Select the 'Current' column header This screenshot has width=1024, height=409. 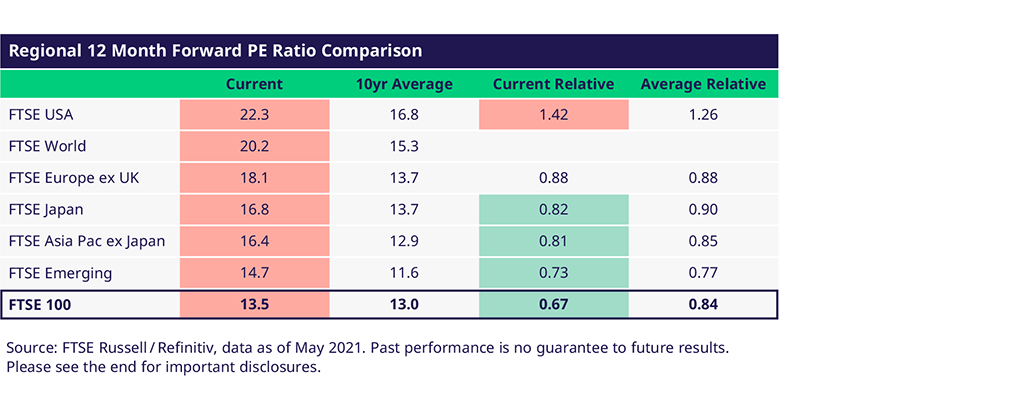click(x=254, y=84)
